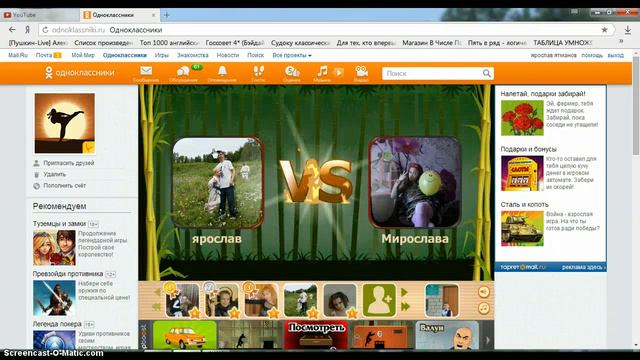The height and width of the screenshot is (360, 640).
Task: Click the yellow car game banner
Action: pos(184,335)
